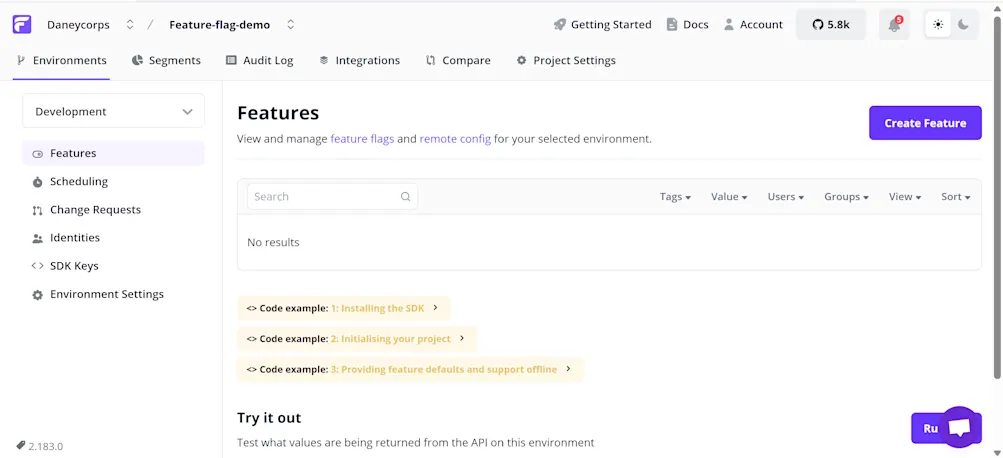
Task: Follow the remote config link
Action: 455,139
